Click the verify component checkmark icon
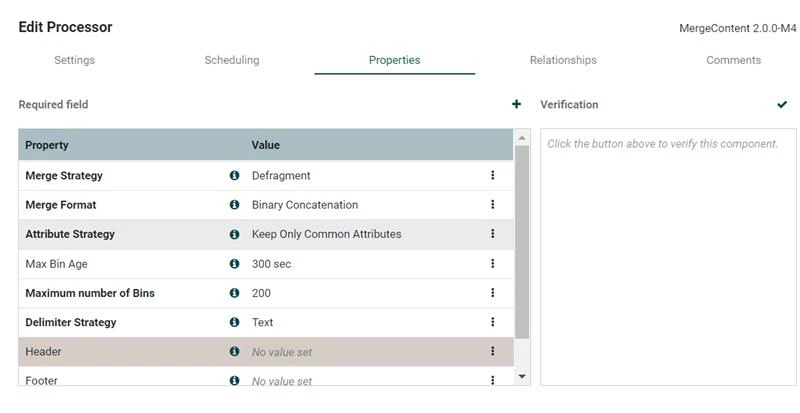800x413 pixels. coord(782,104)
